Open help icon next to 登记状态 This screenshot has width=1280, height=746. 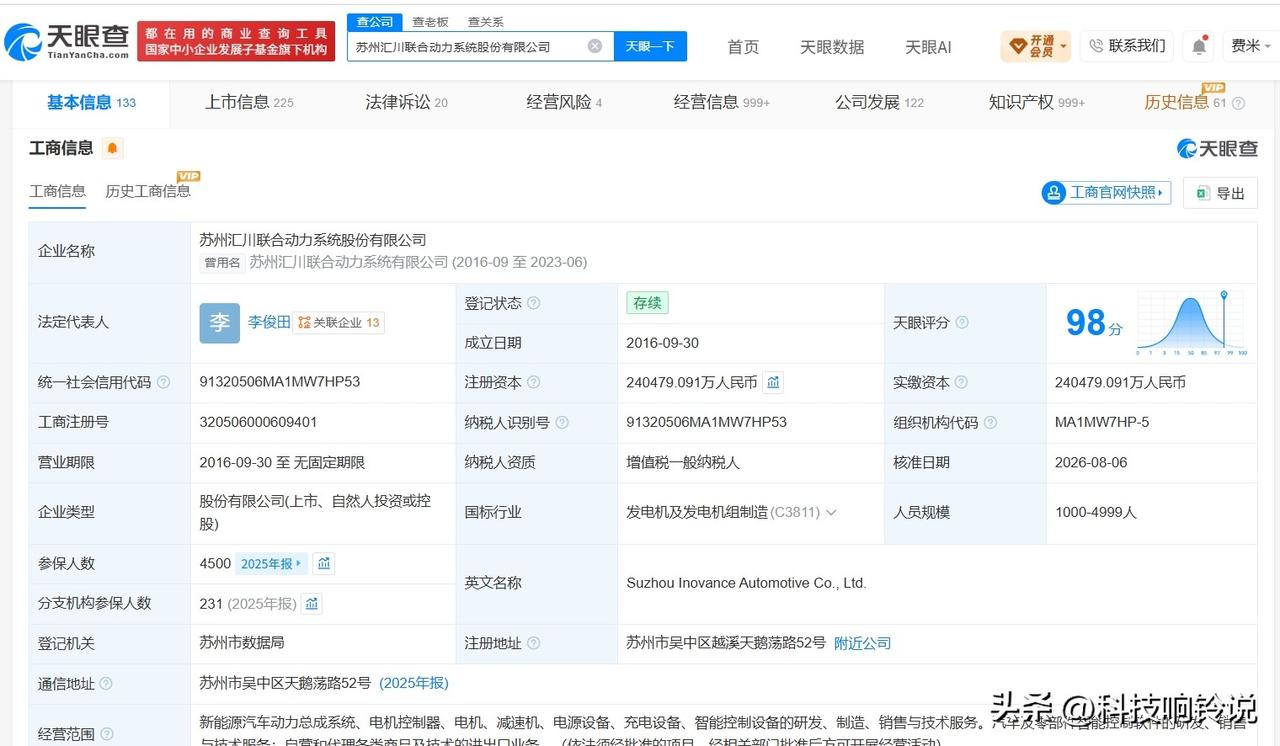pos(533,303)
